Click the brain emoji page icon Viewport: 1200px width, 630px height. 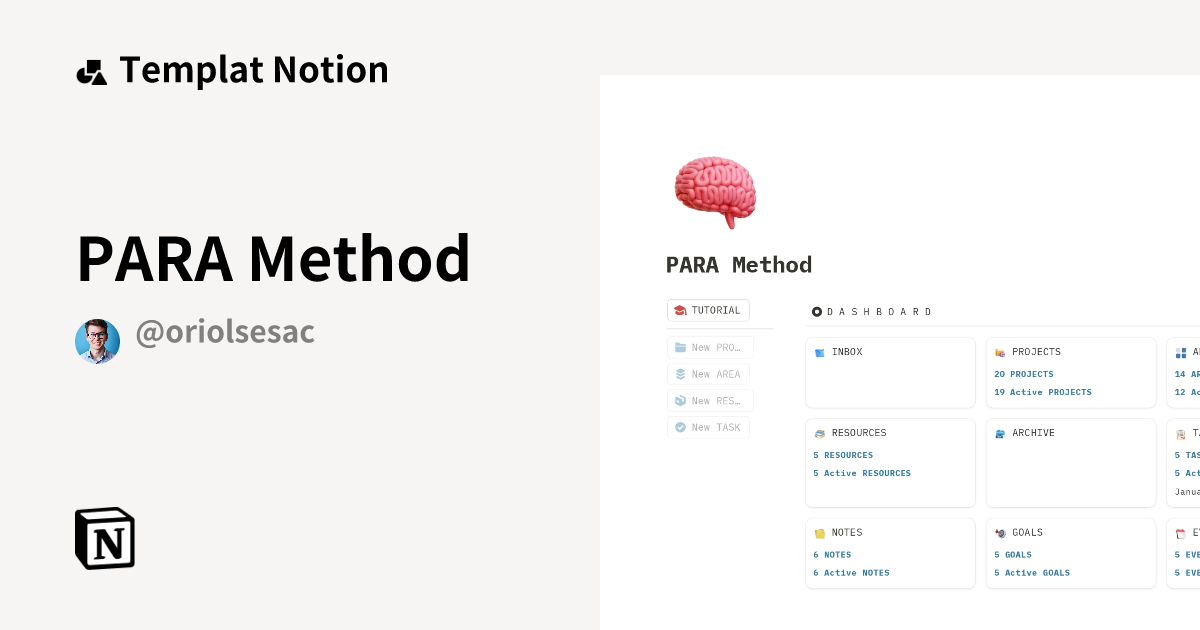coord(714,190)
